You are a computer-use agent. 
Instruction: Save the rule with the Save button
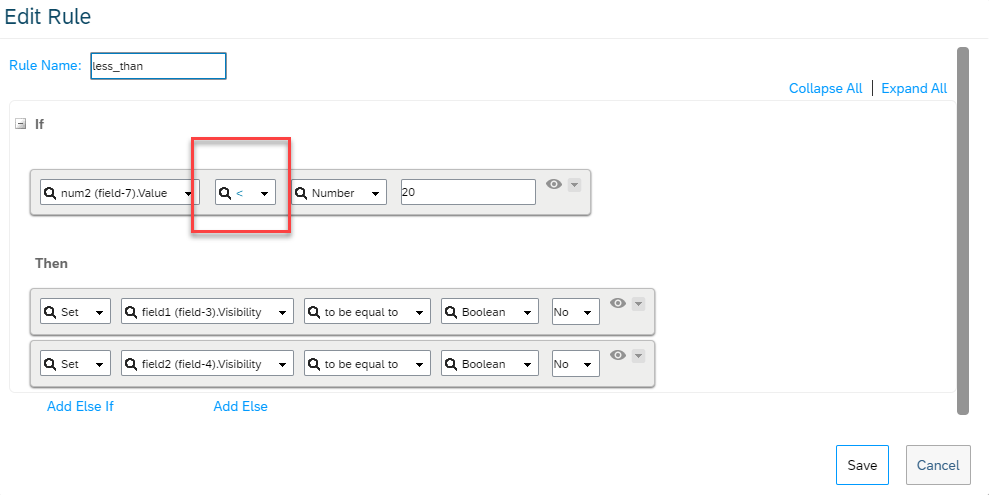coord(862,465)
